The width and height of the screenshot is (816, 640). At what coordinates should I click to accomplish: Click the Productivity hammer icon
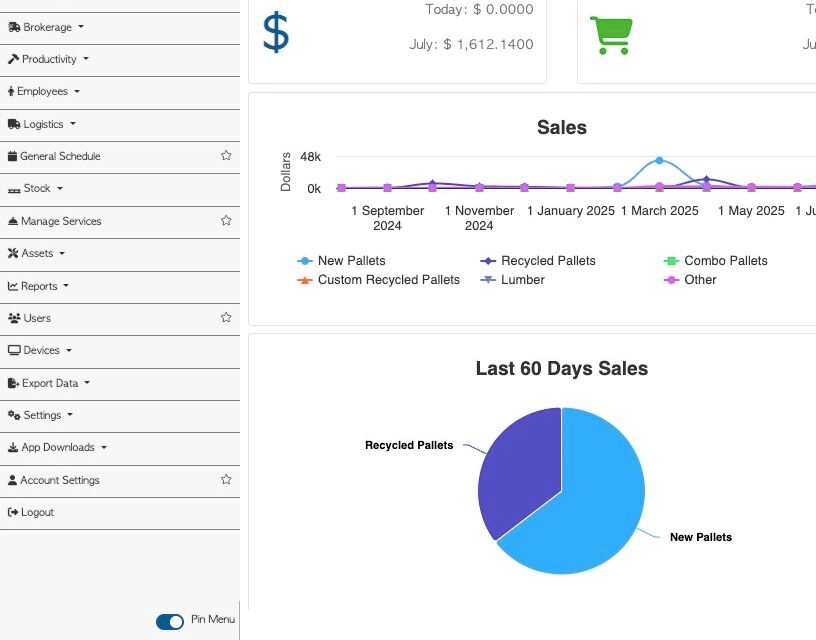(14, 59)
